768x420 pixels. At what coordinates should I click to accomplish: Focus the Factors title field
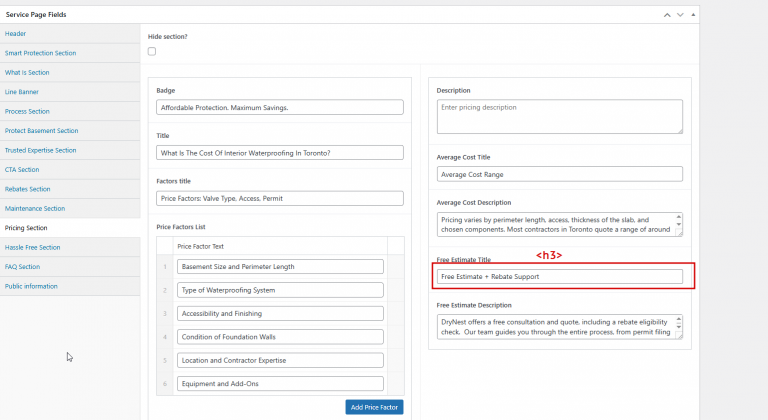click(279, 198)
